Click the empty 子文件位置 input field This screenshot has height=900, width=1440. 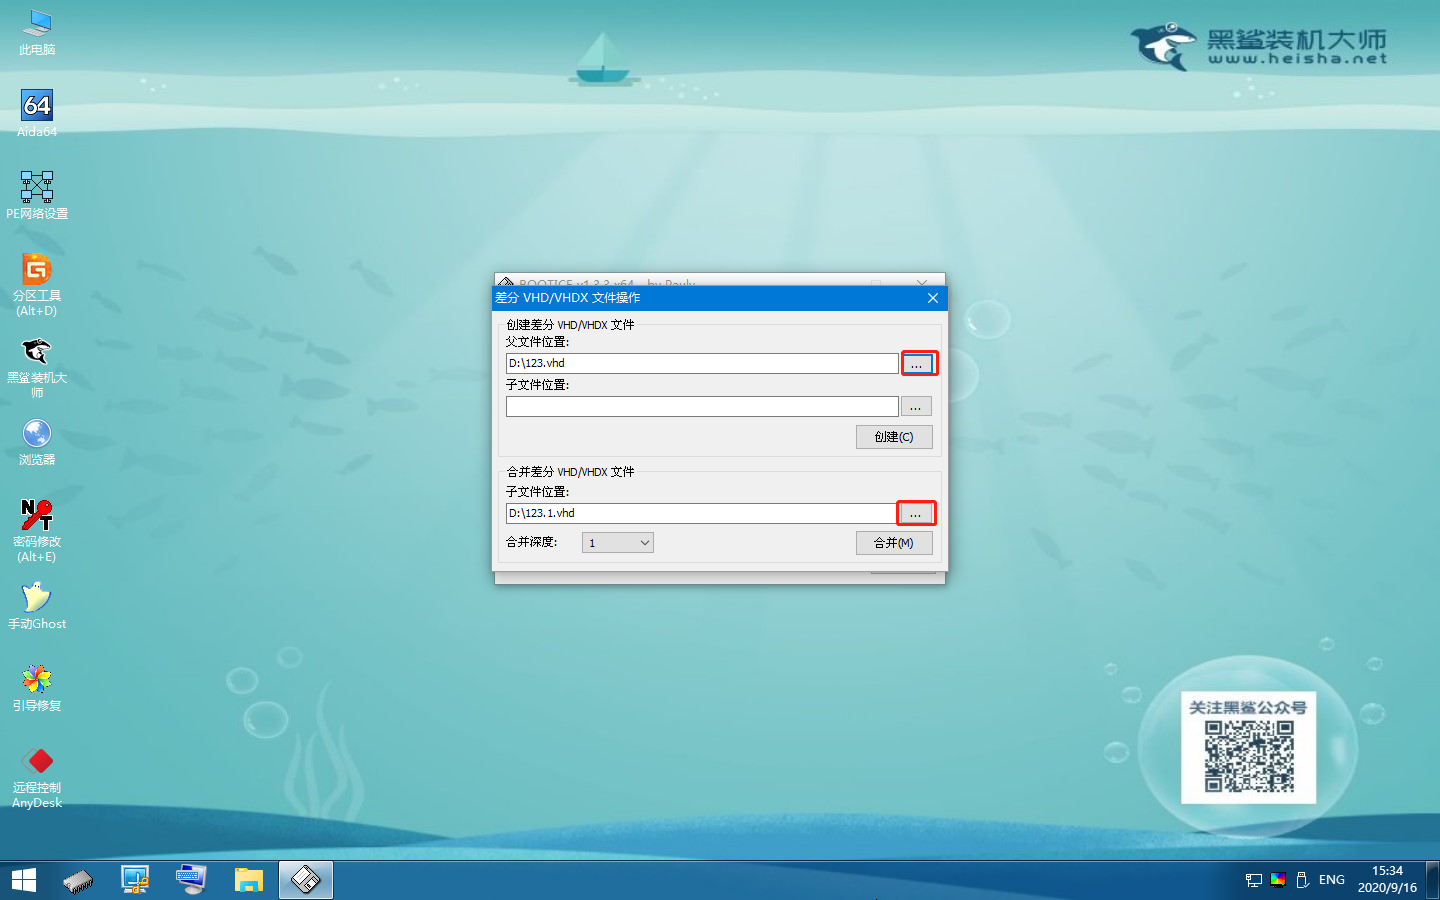[x=702, y=406]
